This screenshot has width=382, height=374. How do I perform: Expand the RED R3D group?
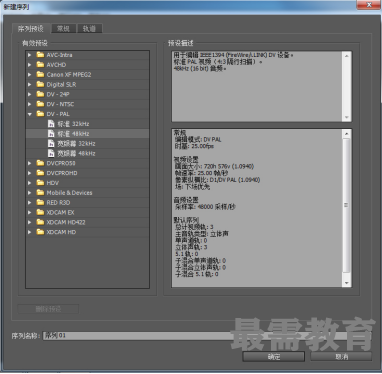(30, 202)
